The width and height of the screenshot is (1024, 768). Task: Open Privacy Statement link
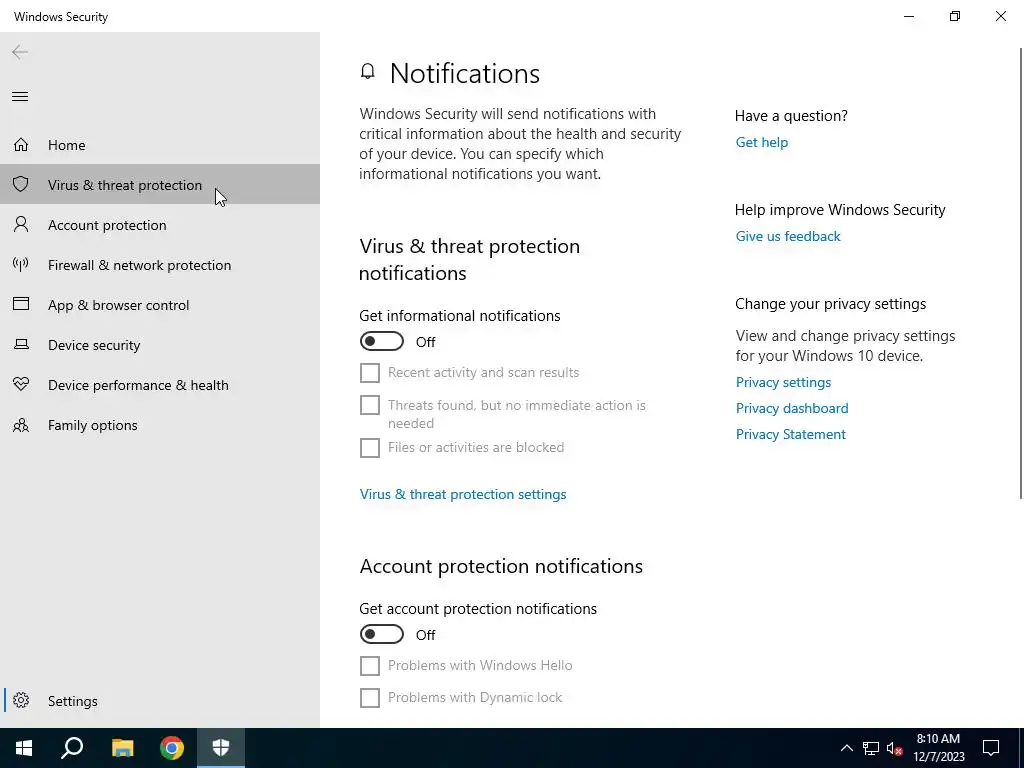point(790,434)
